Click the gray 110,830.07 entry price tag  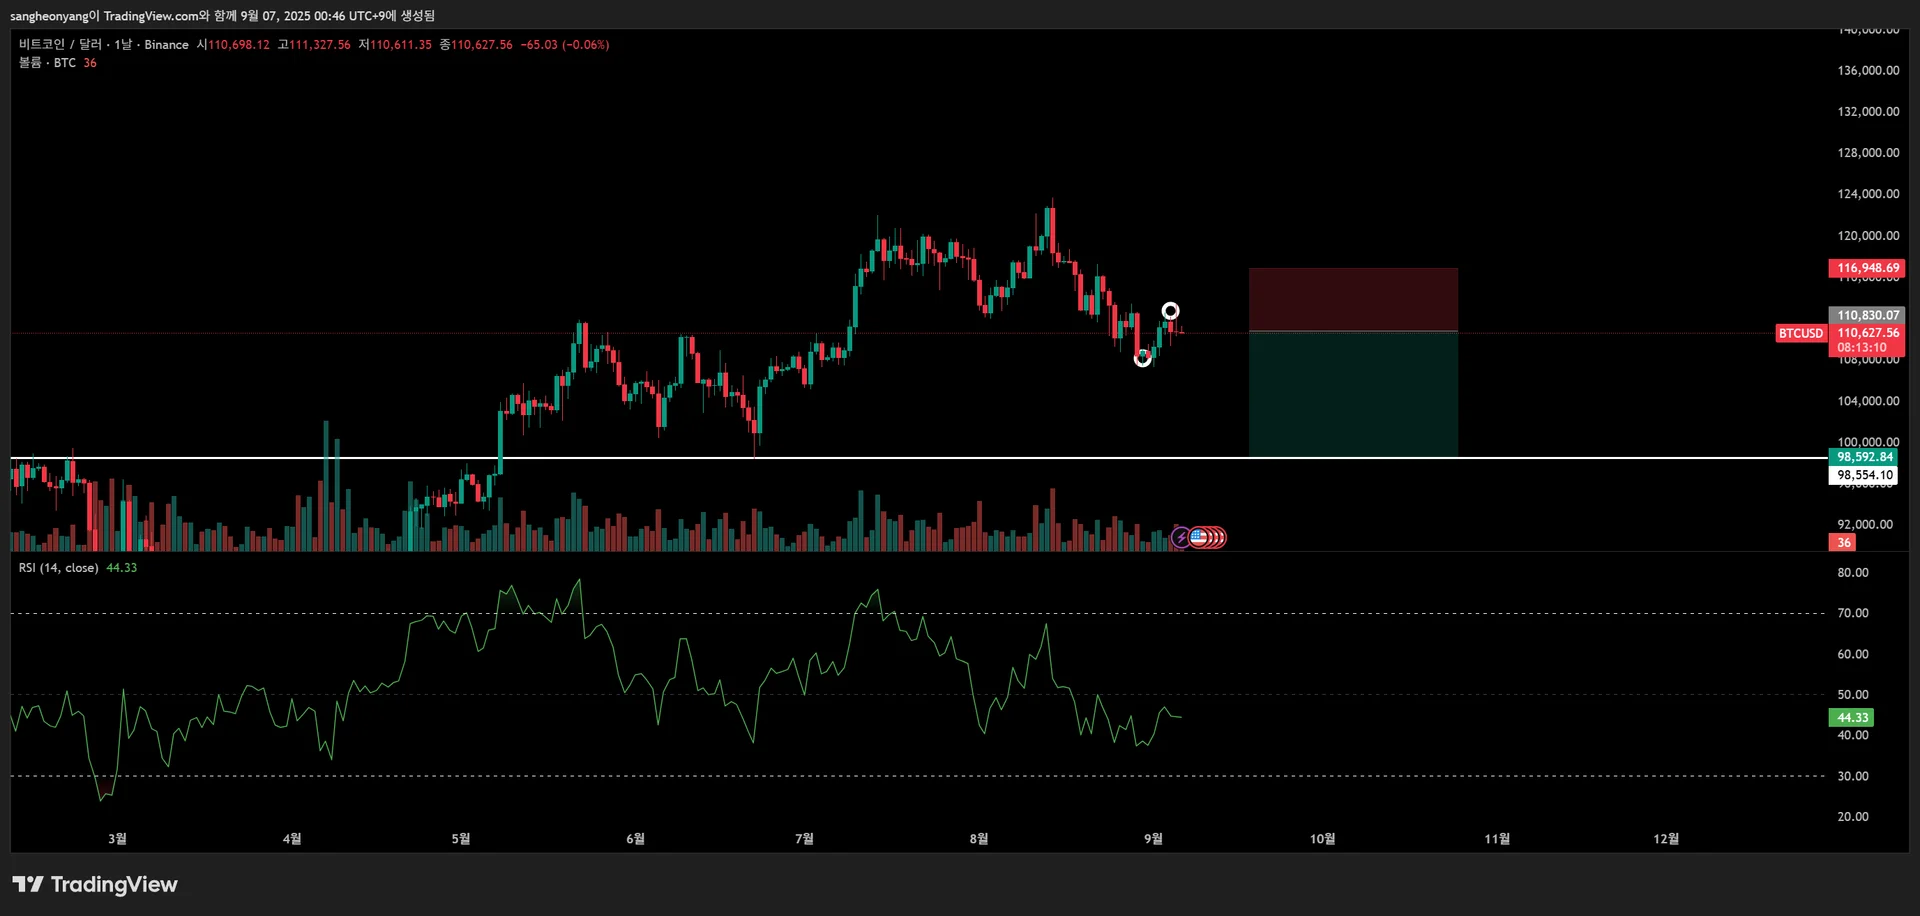pyautogui.click(x=1867, y=315)
